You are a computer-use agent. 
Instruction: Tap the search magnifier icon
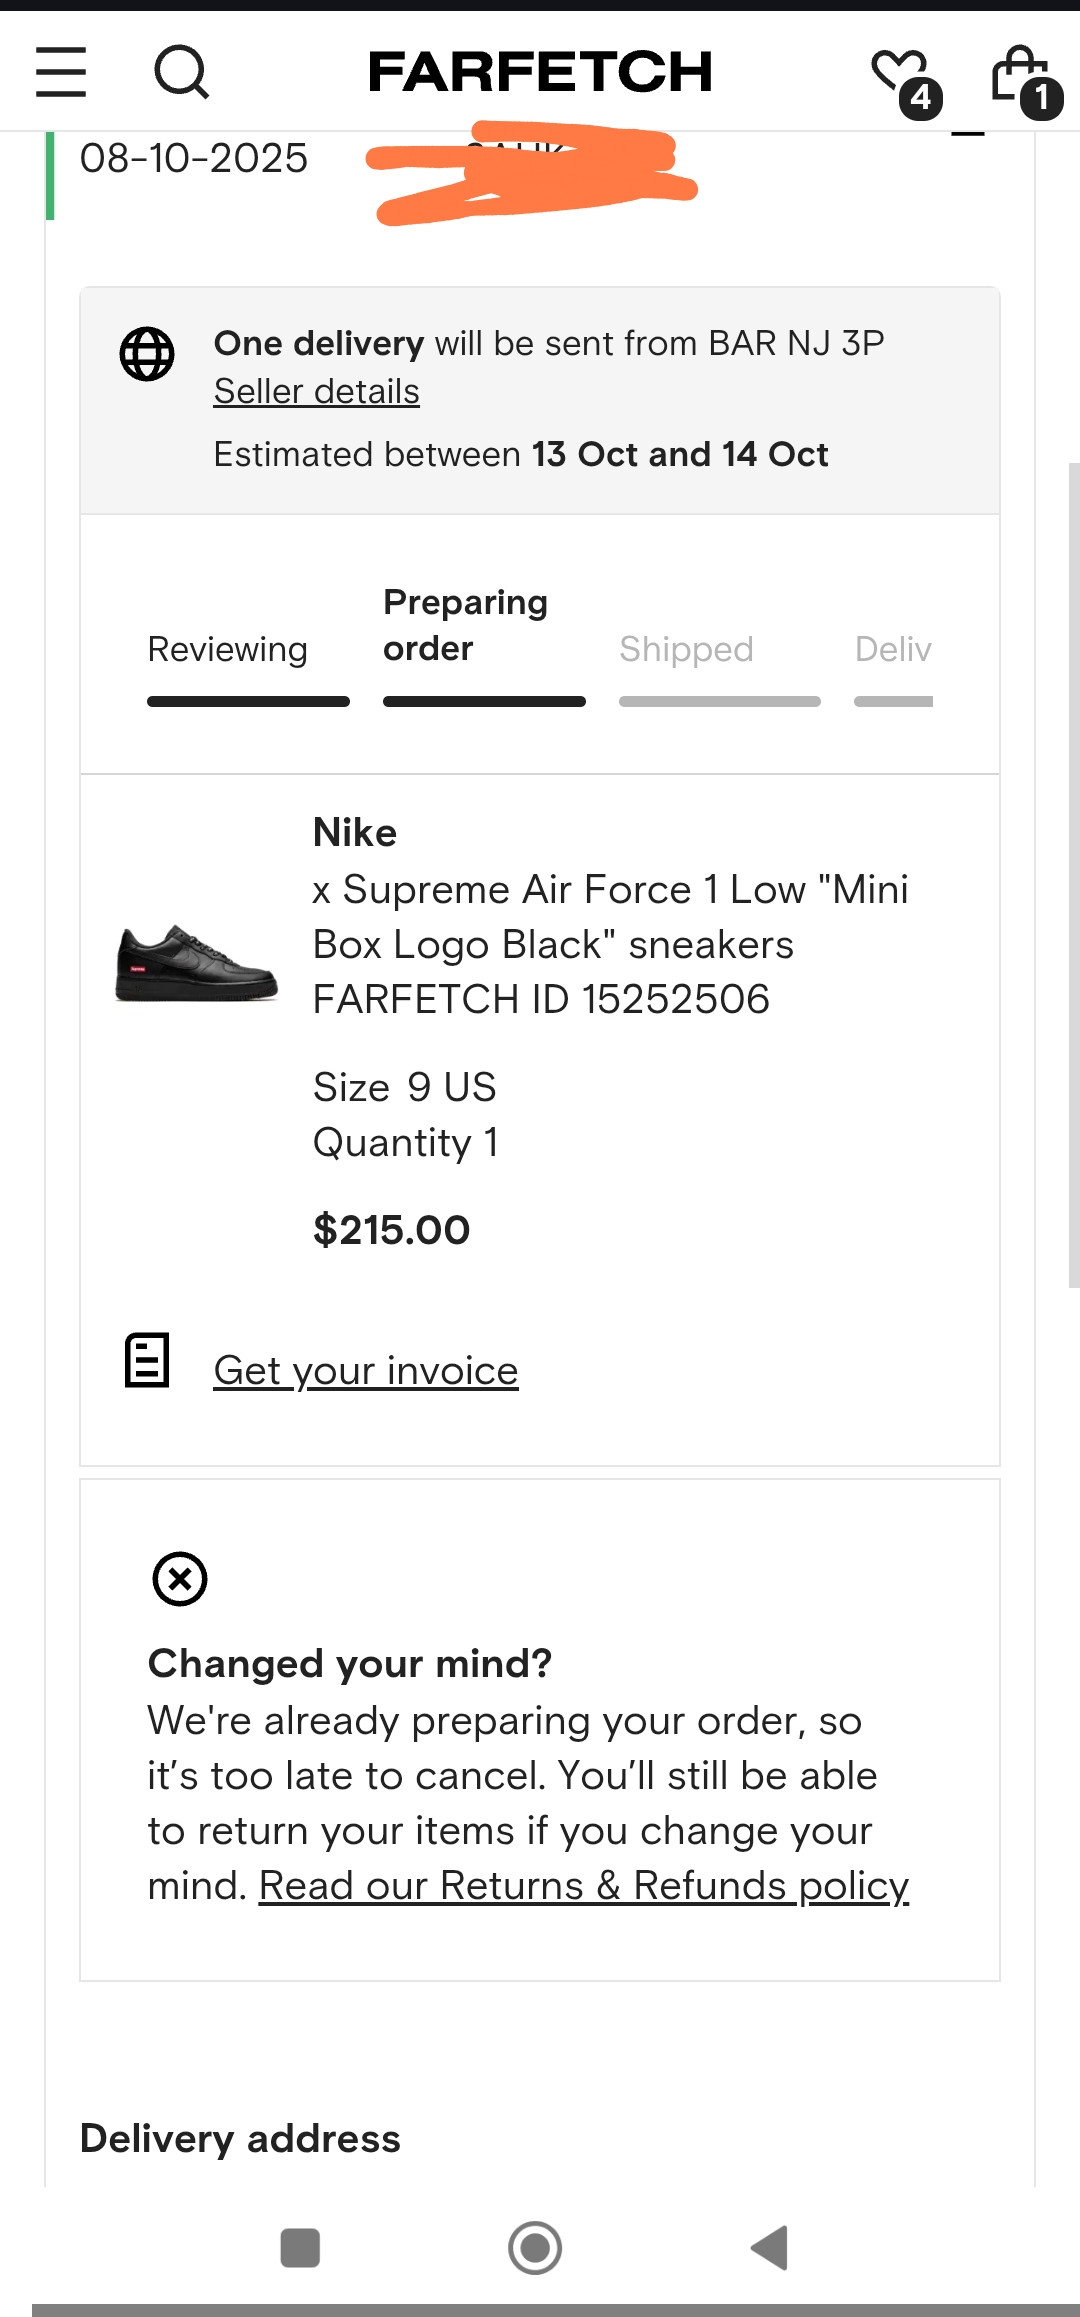181,72
